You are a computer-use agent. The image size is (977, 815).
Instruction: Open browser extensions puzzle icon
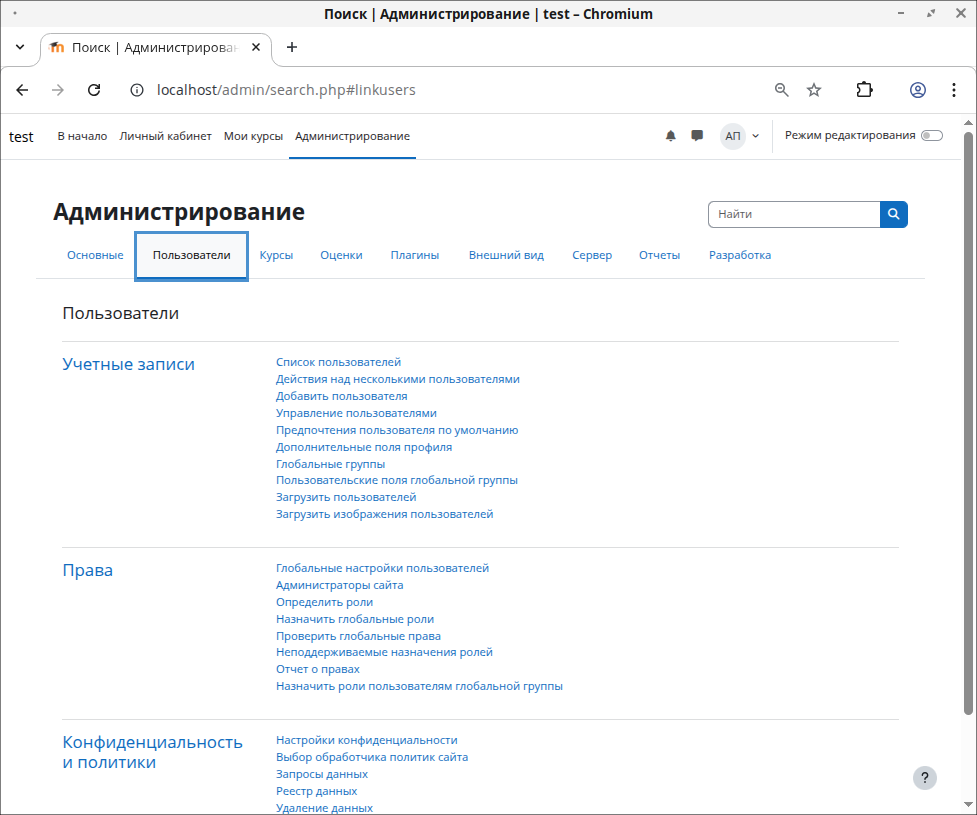pyautogui.click(x=864, y=90)
